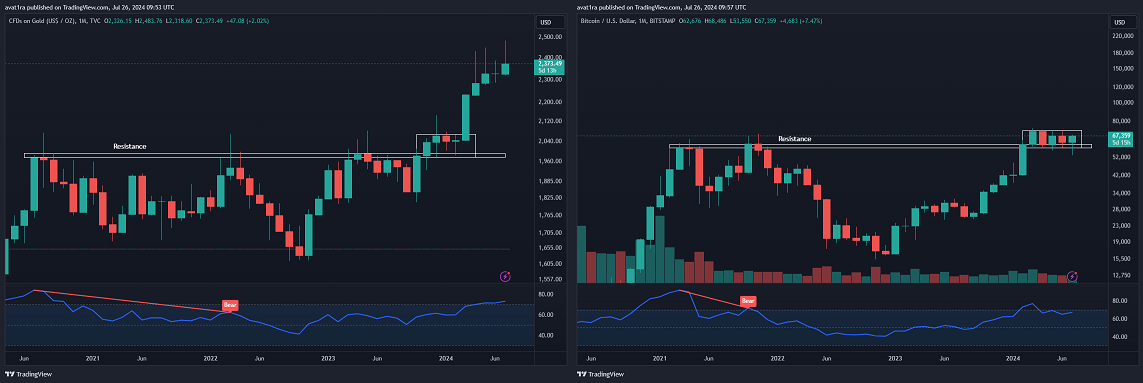Image resolution: width=1143 pixels, height=383 pixels.
Task: Click the 42,000 price axis label
Action: [1121, 175]
